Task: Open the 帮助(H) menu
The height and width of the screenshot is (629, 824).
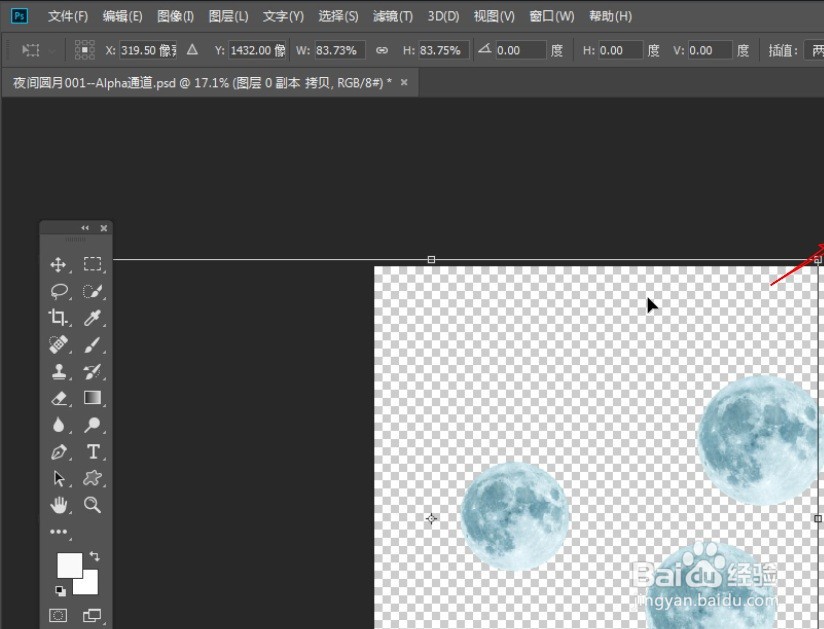Action: point(610,16)
